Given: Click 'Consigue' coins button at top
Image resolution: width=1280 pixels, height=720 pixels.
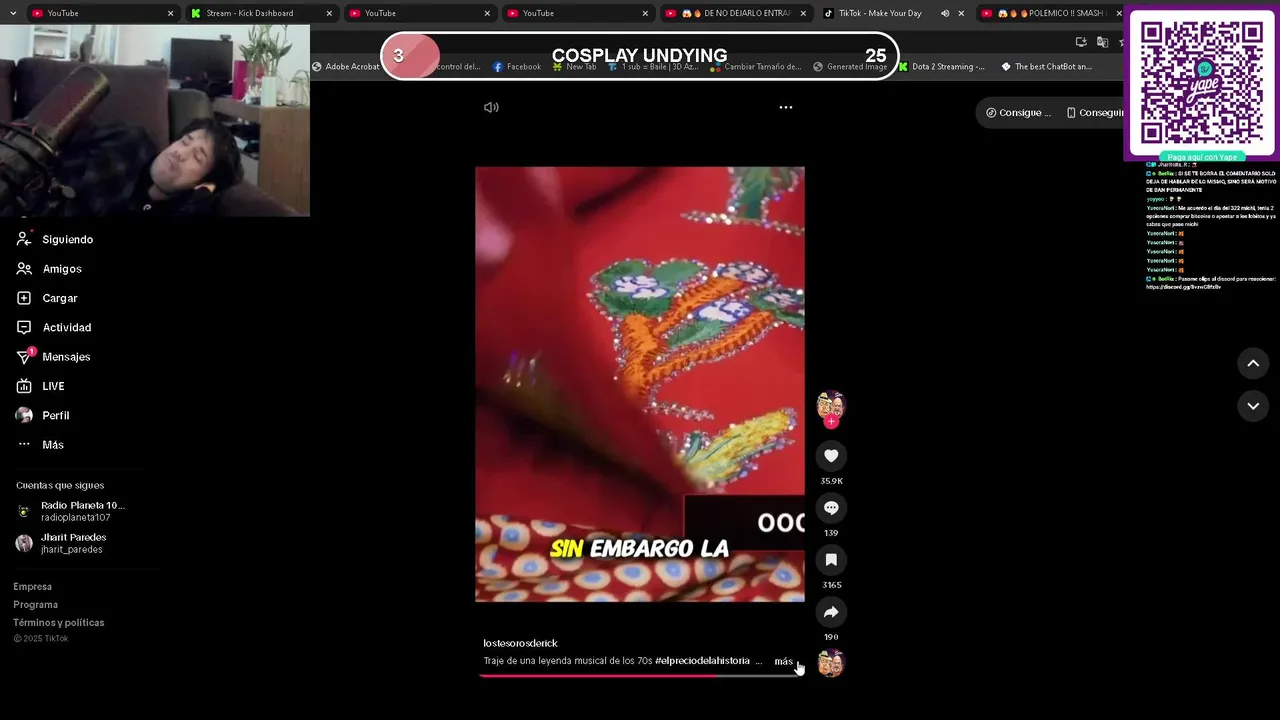Looking at the screenshot, I should pyautogui.click(x=1018, y=112).
